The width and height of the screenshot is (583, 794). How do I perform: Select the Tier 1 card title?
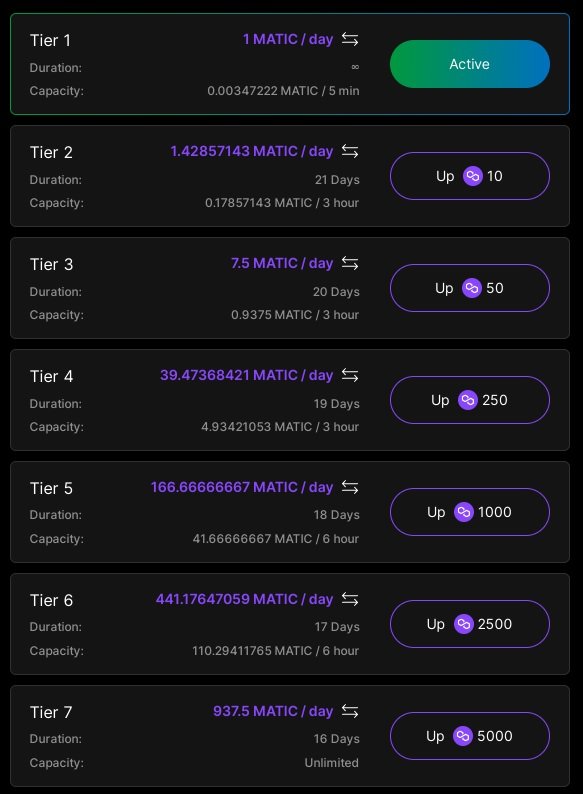[x=50, y=41]
